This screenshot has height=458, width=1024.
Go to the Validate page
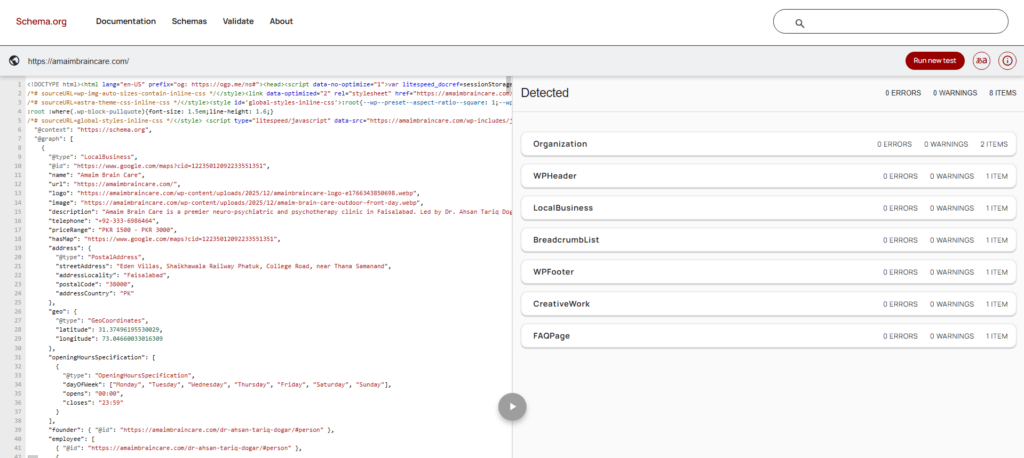pos(238,22)
